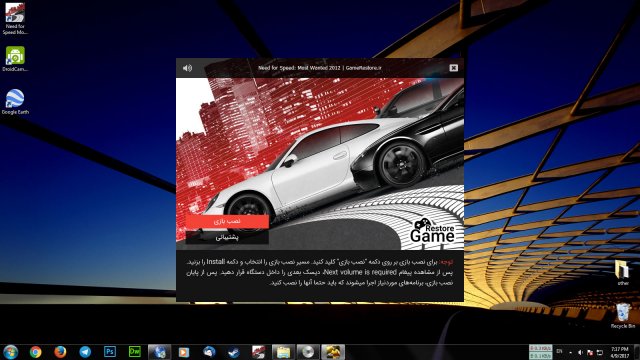Click Show desktop strip at taskbar end
Image resolution: width=640 pixels, height=360 pixels.
(637, 352)
